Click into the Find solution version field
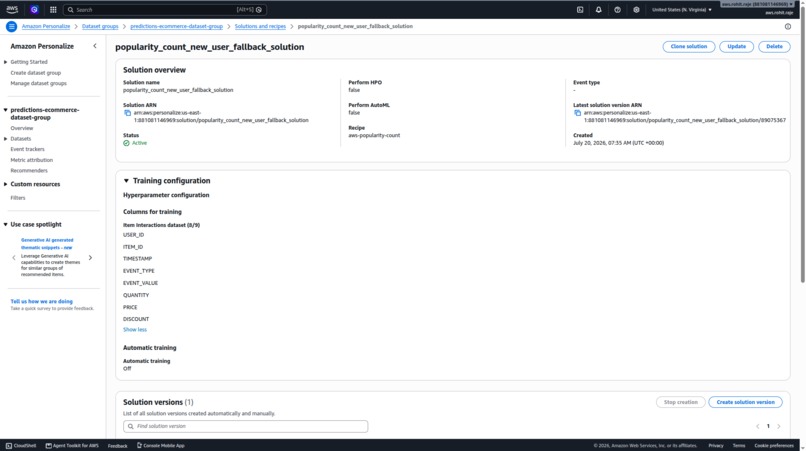 point(246,426)
